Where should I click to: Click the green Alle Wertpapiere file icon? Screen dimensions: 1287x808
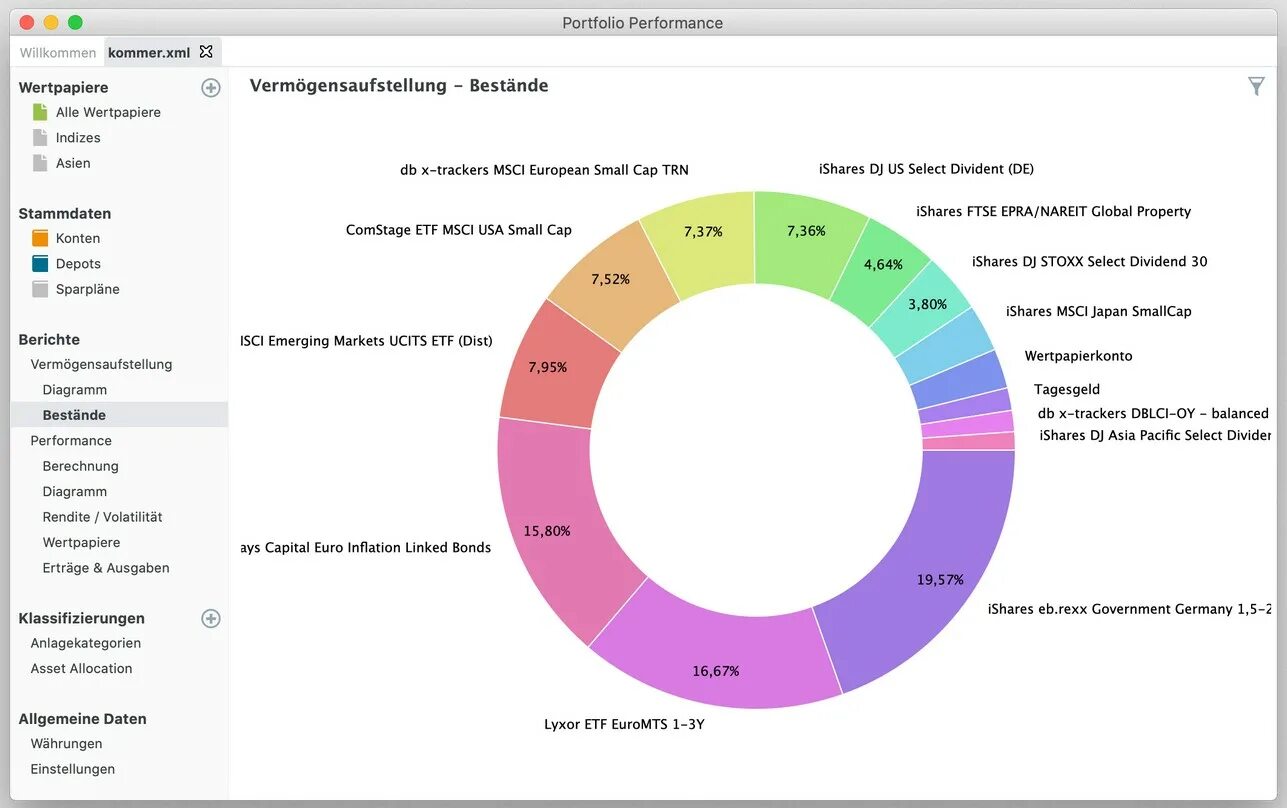[40, 112]
